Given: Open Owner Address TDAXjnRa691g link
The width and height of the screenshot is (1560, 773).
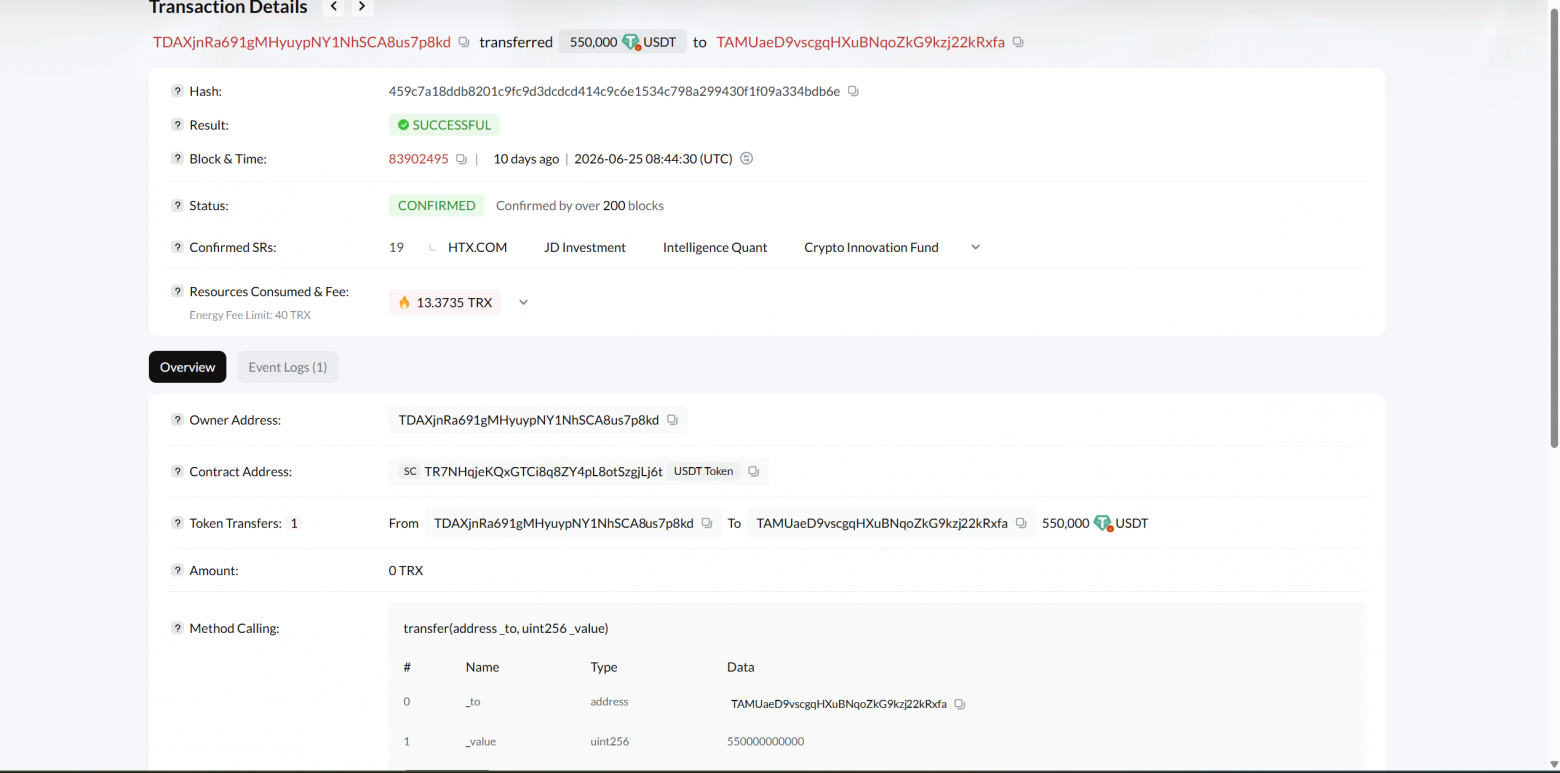Looking at the screenshot, I should tap(528, 420).
